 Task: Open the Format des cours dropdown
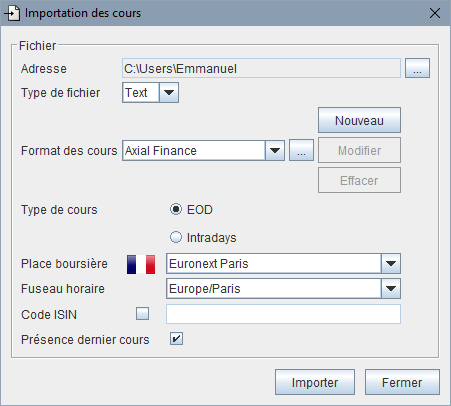pyautogui.click(x=275, y=150)
